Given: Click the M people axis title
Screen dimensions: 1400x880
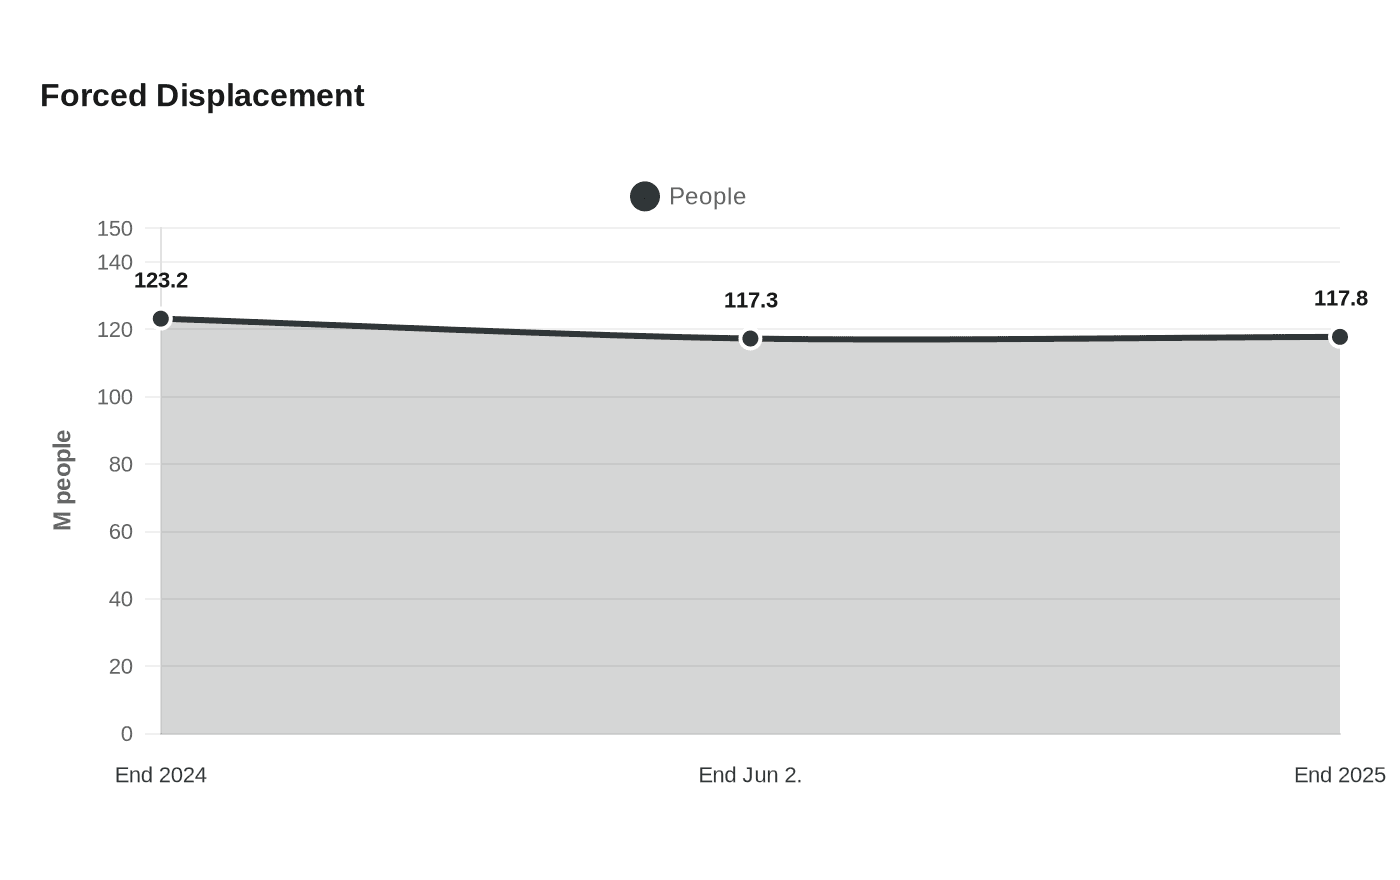Looking at the screenshot, I should (63, 480).
